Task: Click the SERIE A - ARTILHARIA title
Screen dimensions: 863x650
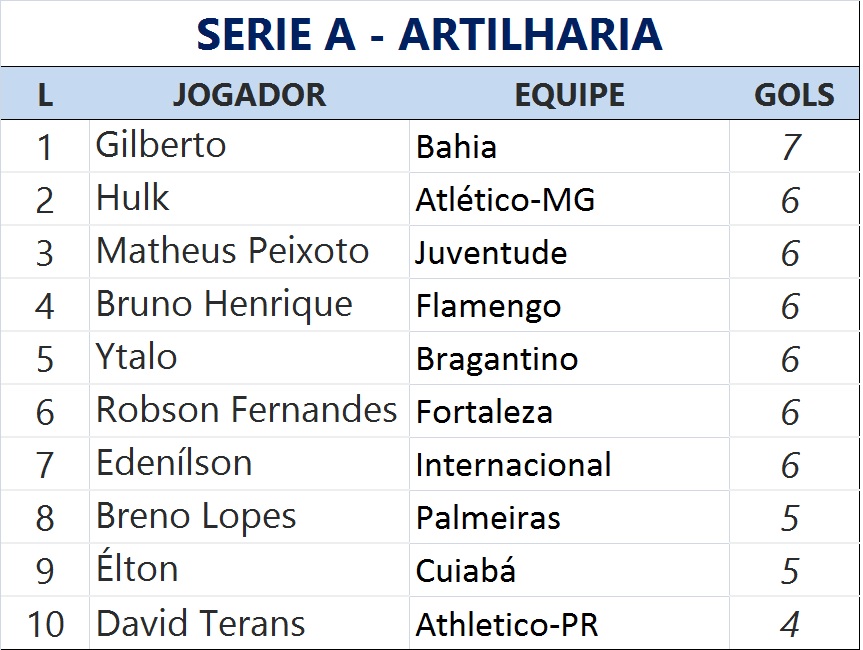Action: tap(430, 34)
